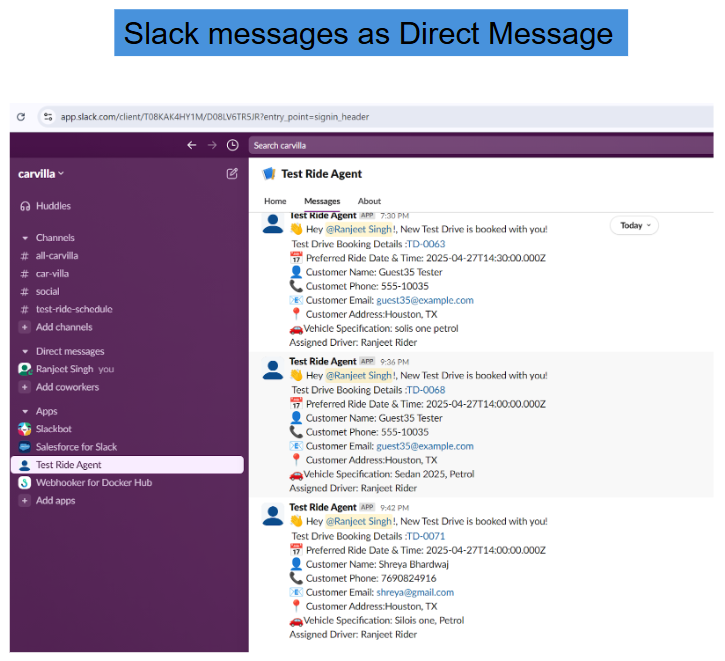725x661 pixels.
Task: Switch to the Messages tab
Action: 322,201
